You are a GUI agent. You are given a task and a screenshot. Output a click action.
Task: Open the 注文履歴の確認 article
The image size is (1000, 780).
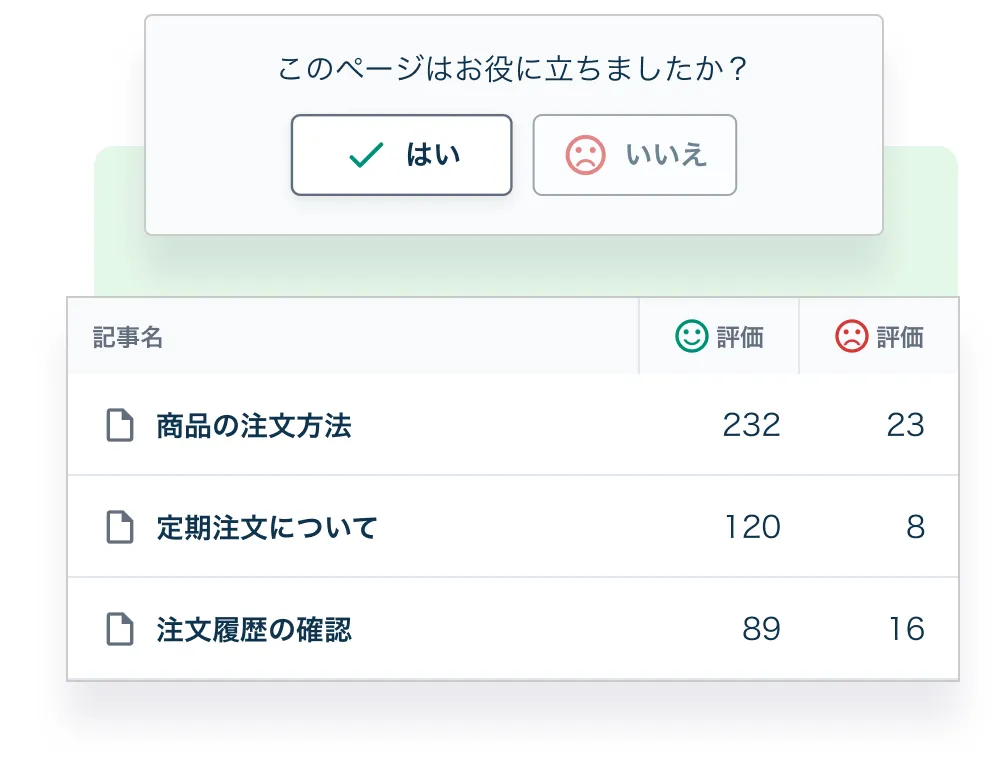(254, 629)
